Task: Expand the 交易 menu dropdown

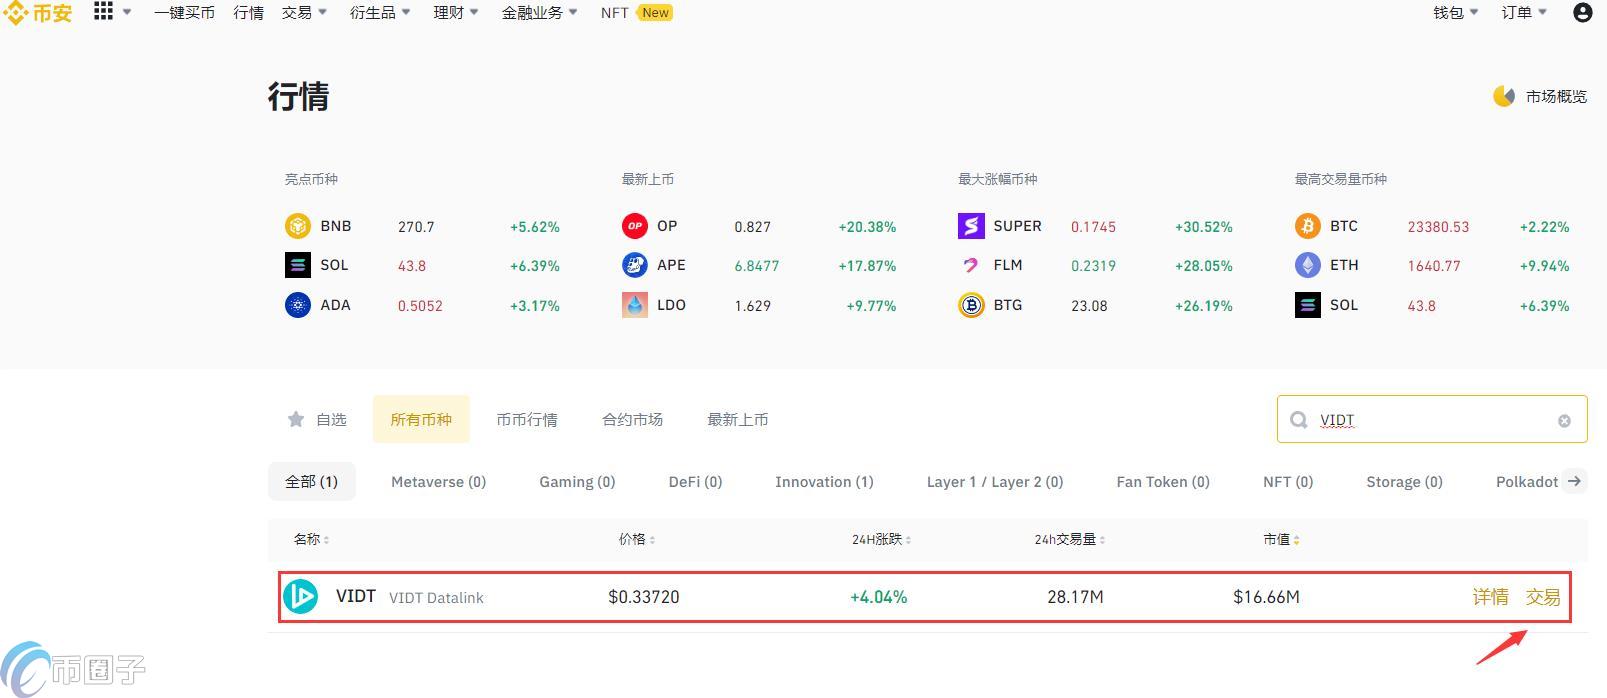Action: click(x=322, y=12)
